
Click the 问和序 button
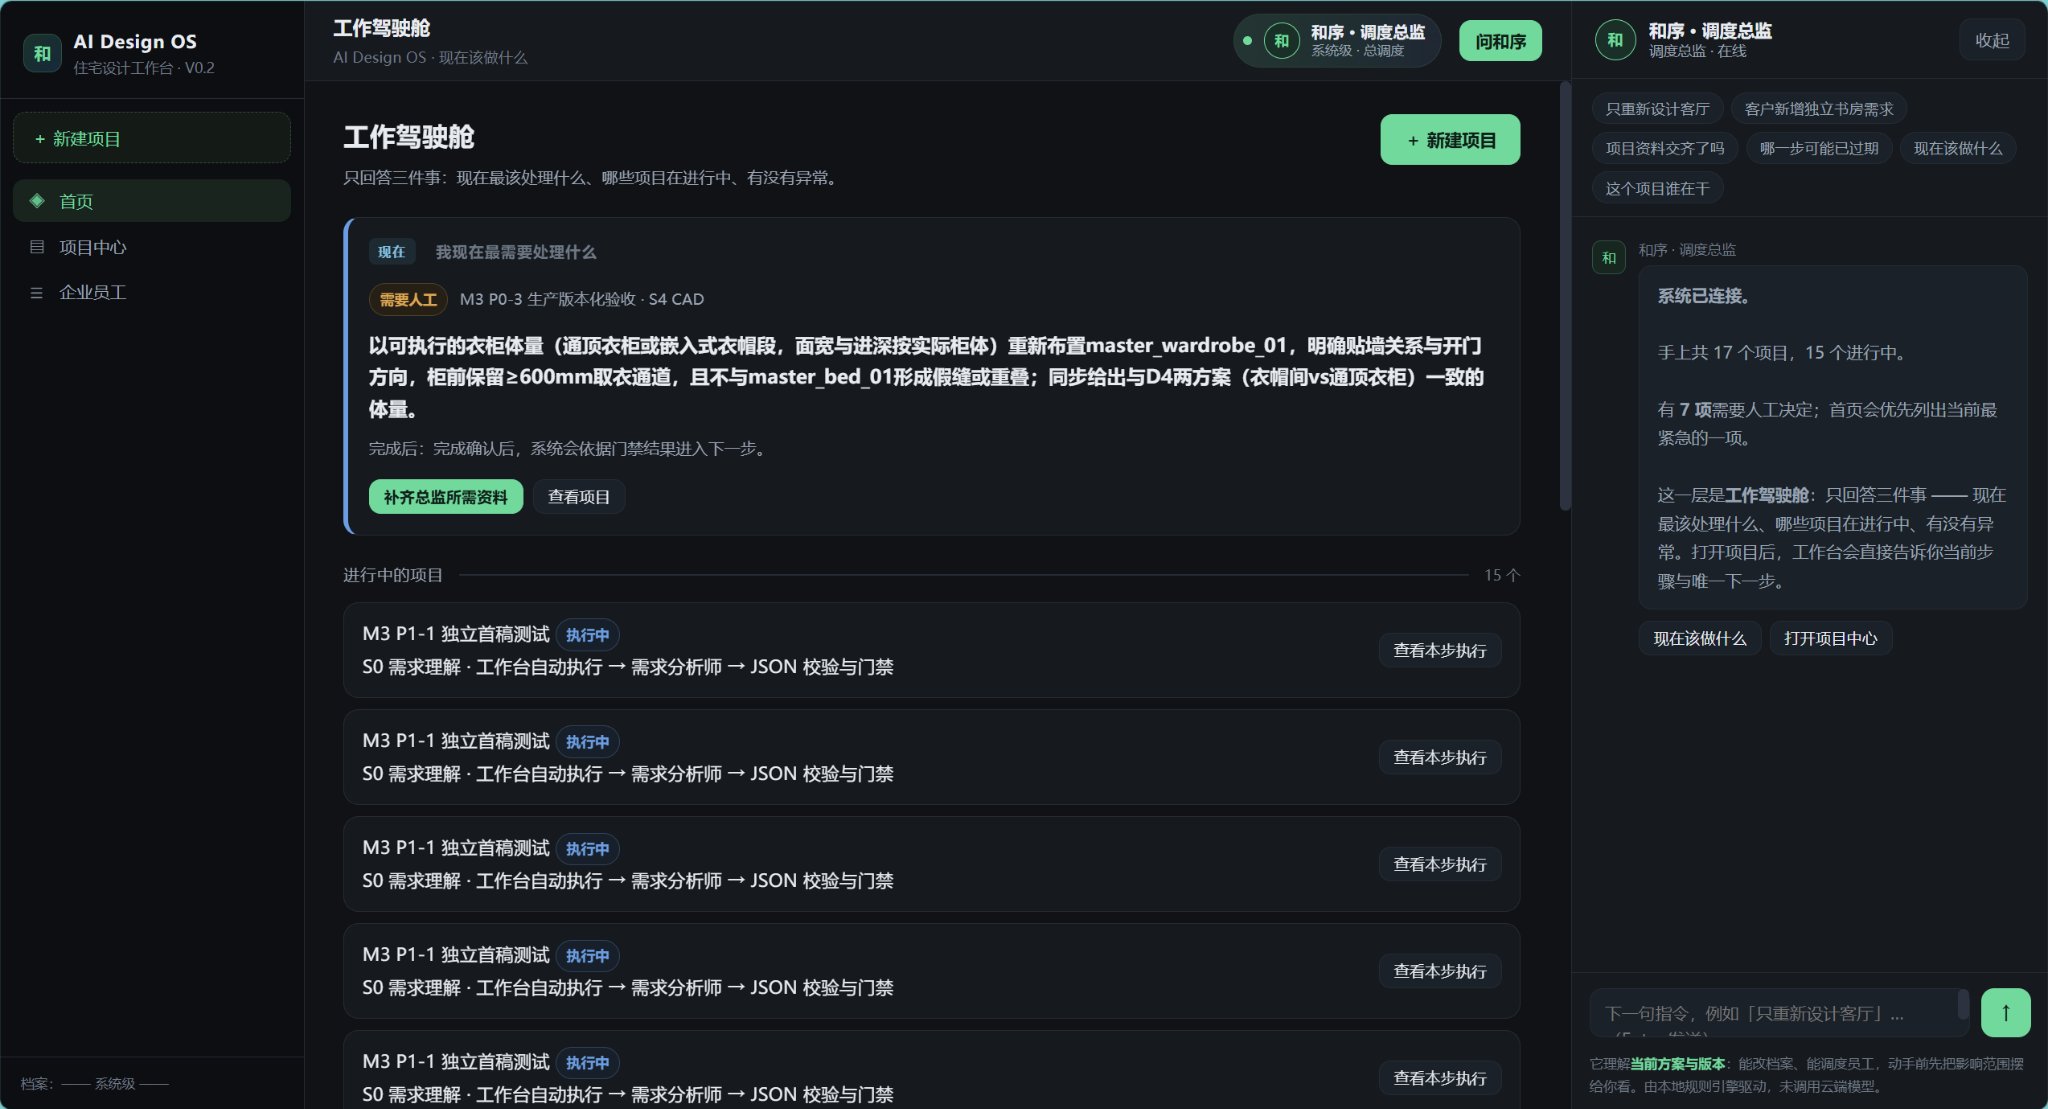click(x=1500, y=41)
